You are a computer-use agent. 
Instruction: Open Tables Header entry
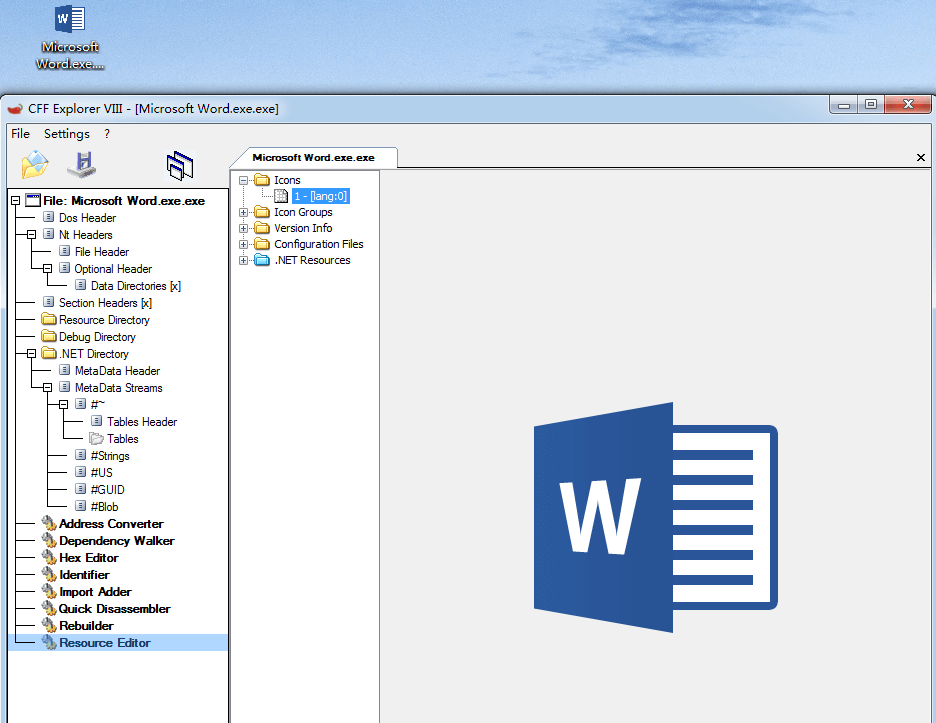pos(142,422)
